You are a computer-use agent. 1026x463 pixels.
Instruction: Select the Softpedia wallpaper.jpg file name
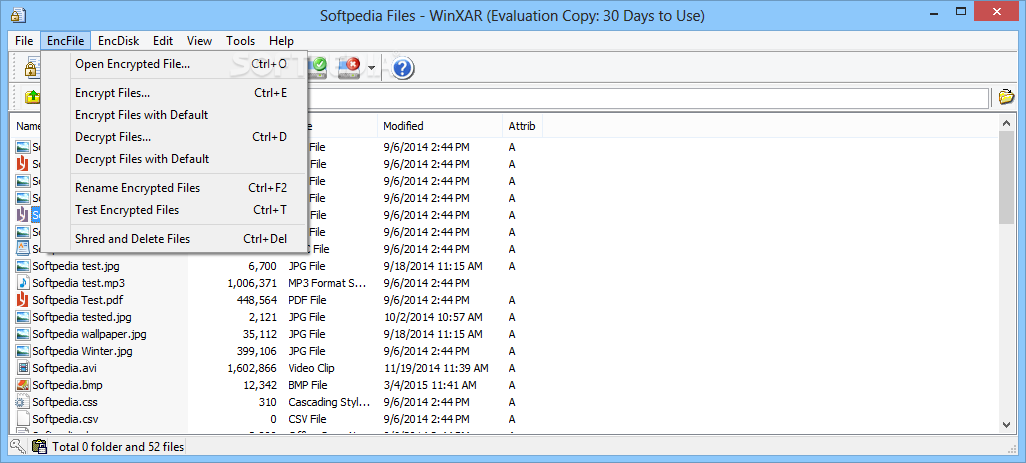tap(89, 334)
